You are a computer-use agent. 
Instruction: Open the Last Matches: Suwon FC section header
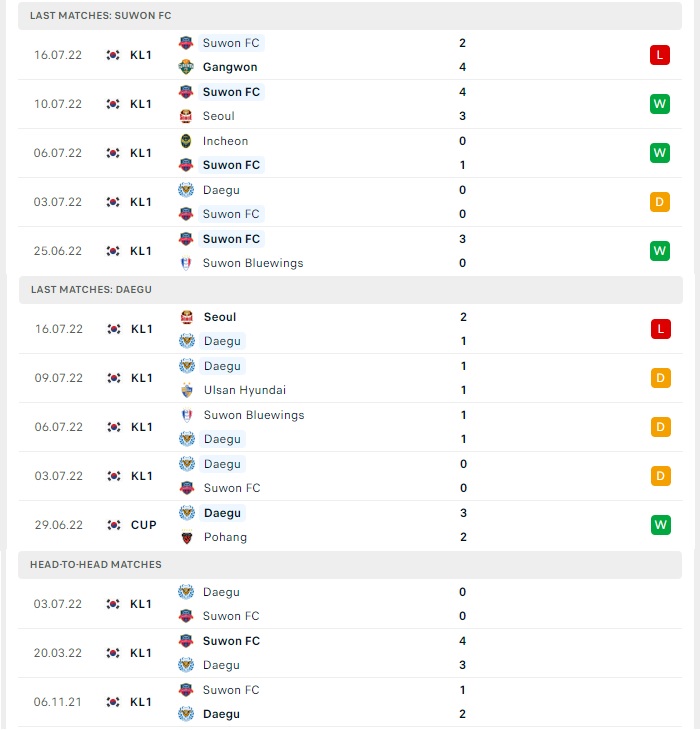point(350,16)
